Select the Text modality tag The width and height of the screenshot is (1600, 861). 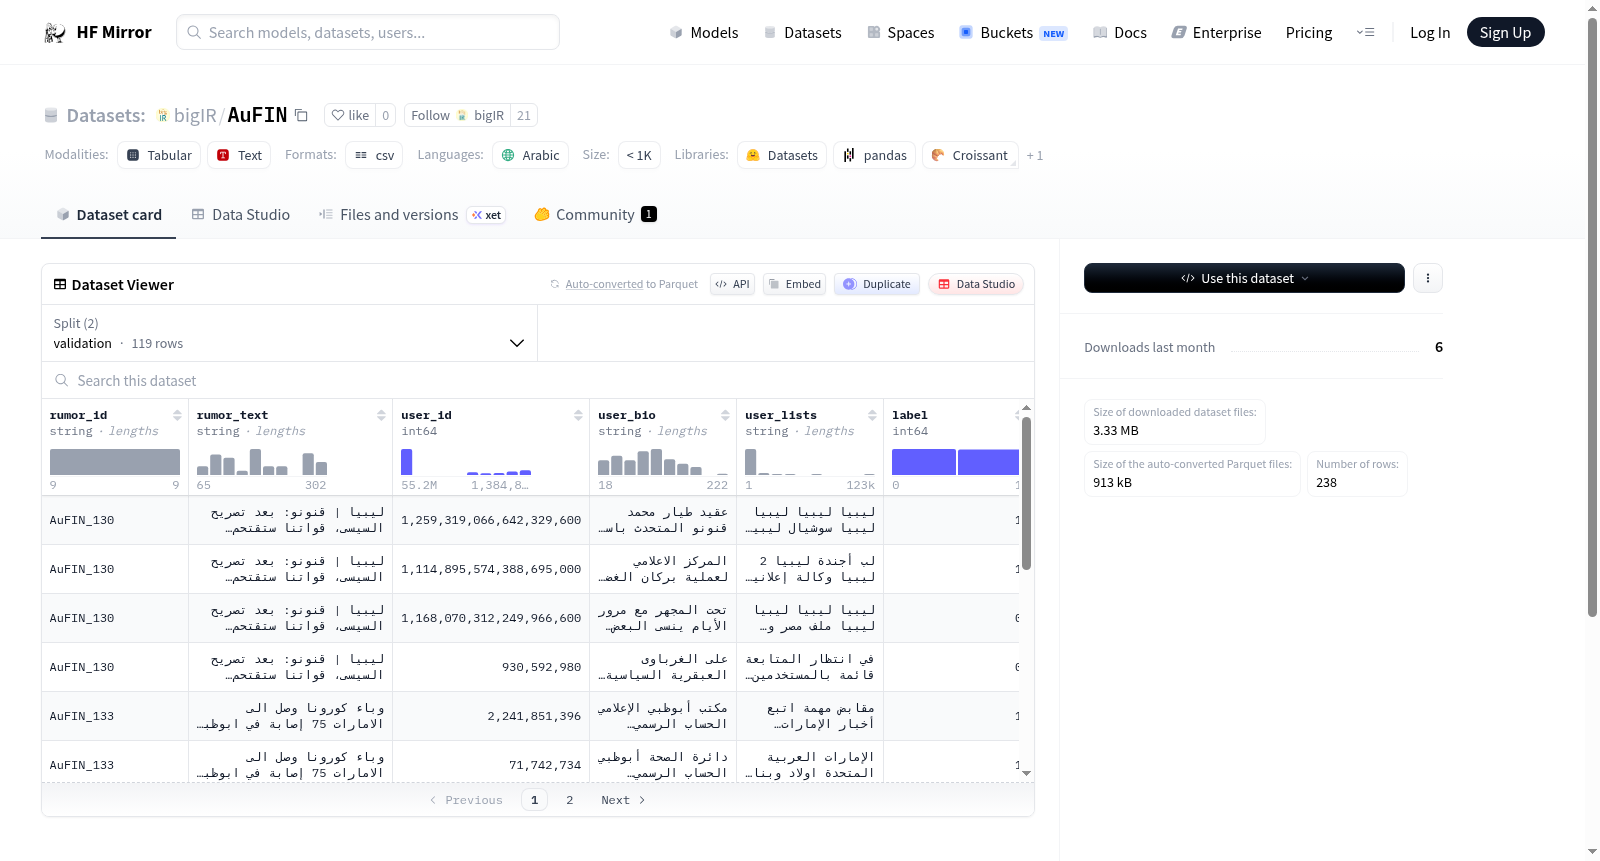239,155
